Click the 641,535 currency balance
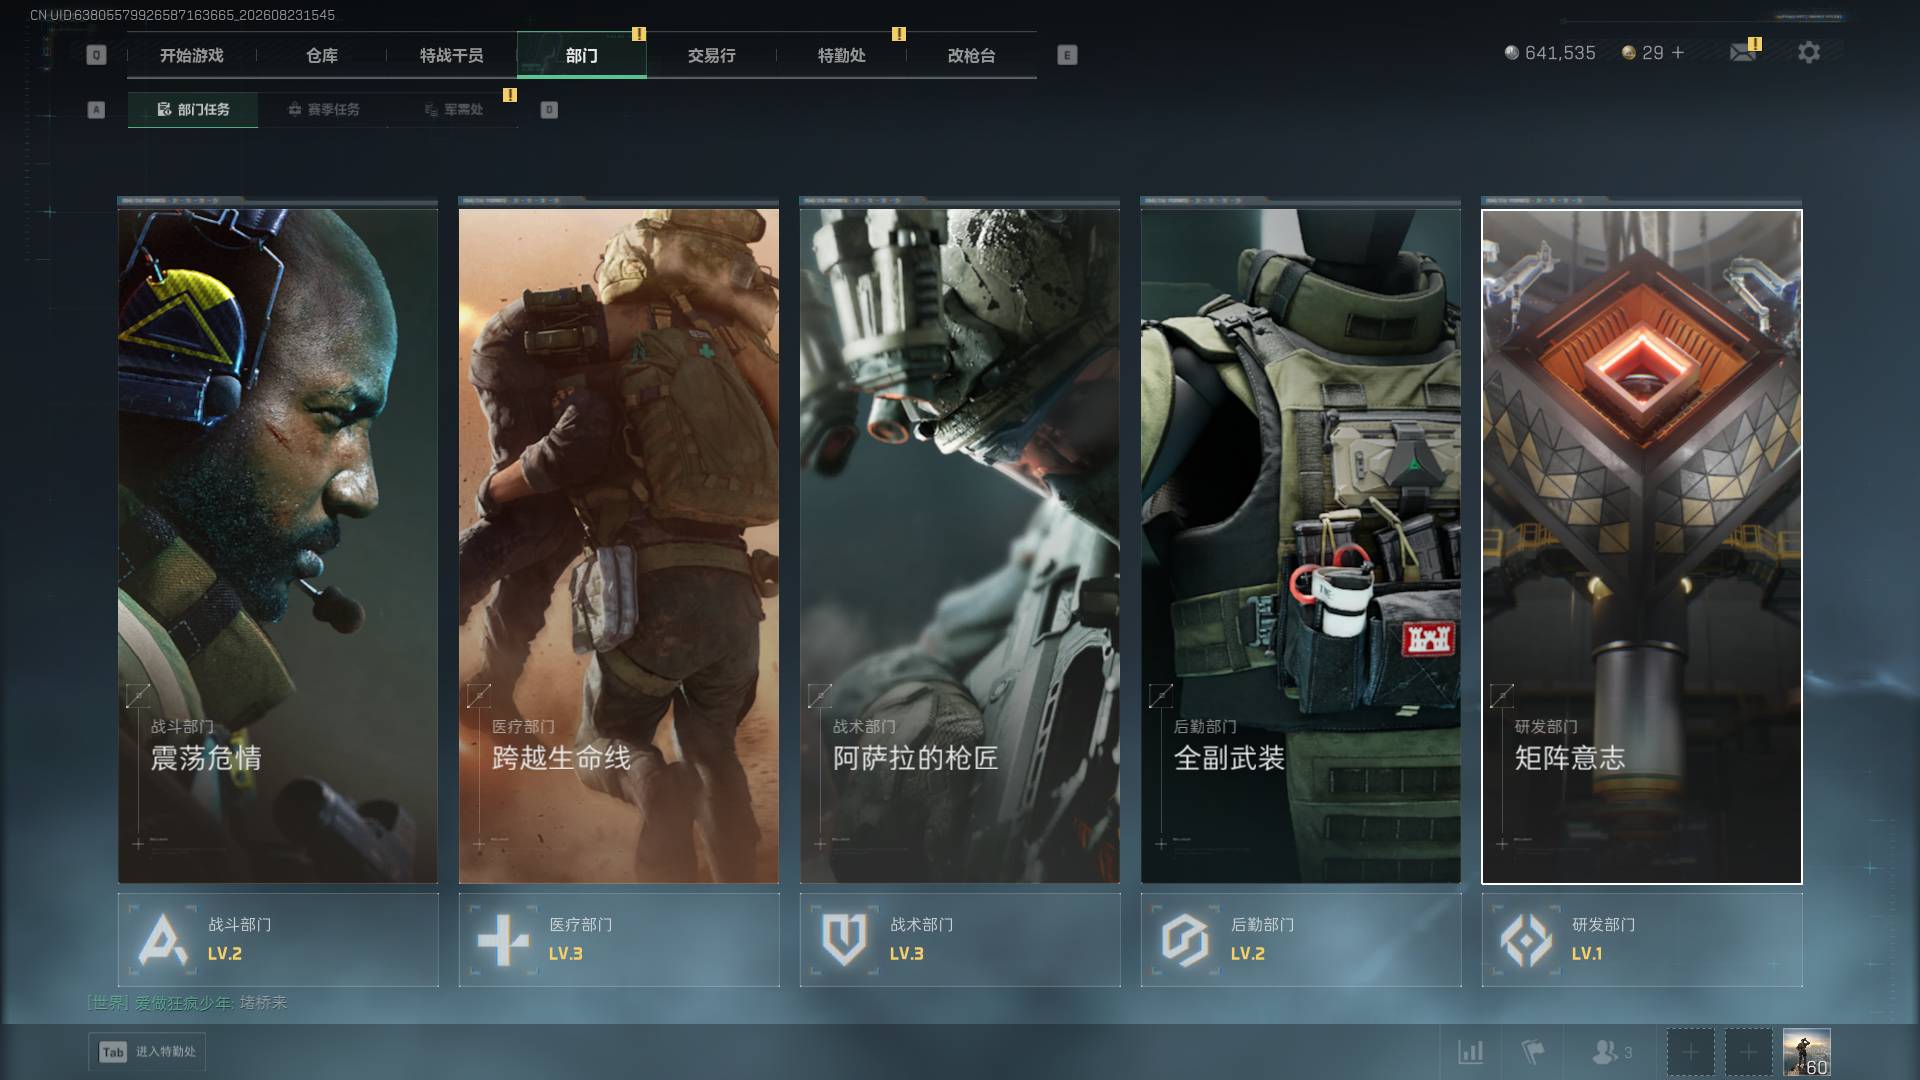Image resolution: width=1920 pixels, height=1080 pixels. [x=1560, y=53]
